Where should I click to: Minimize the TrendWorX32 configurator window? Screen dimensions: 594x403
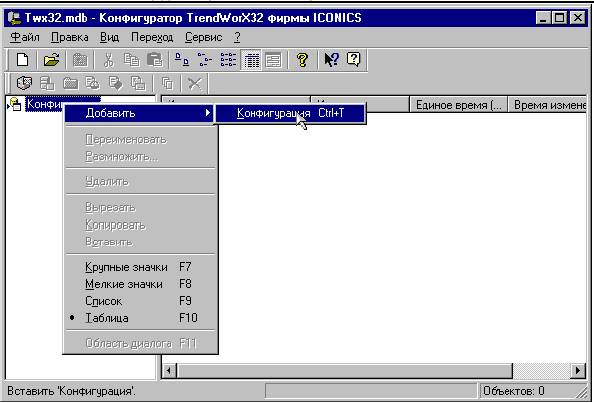pos(543,18)
